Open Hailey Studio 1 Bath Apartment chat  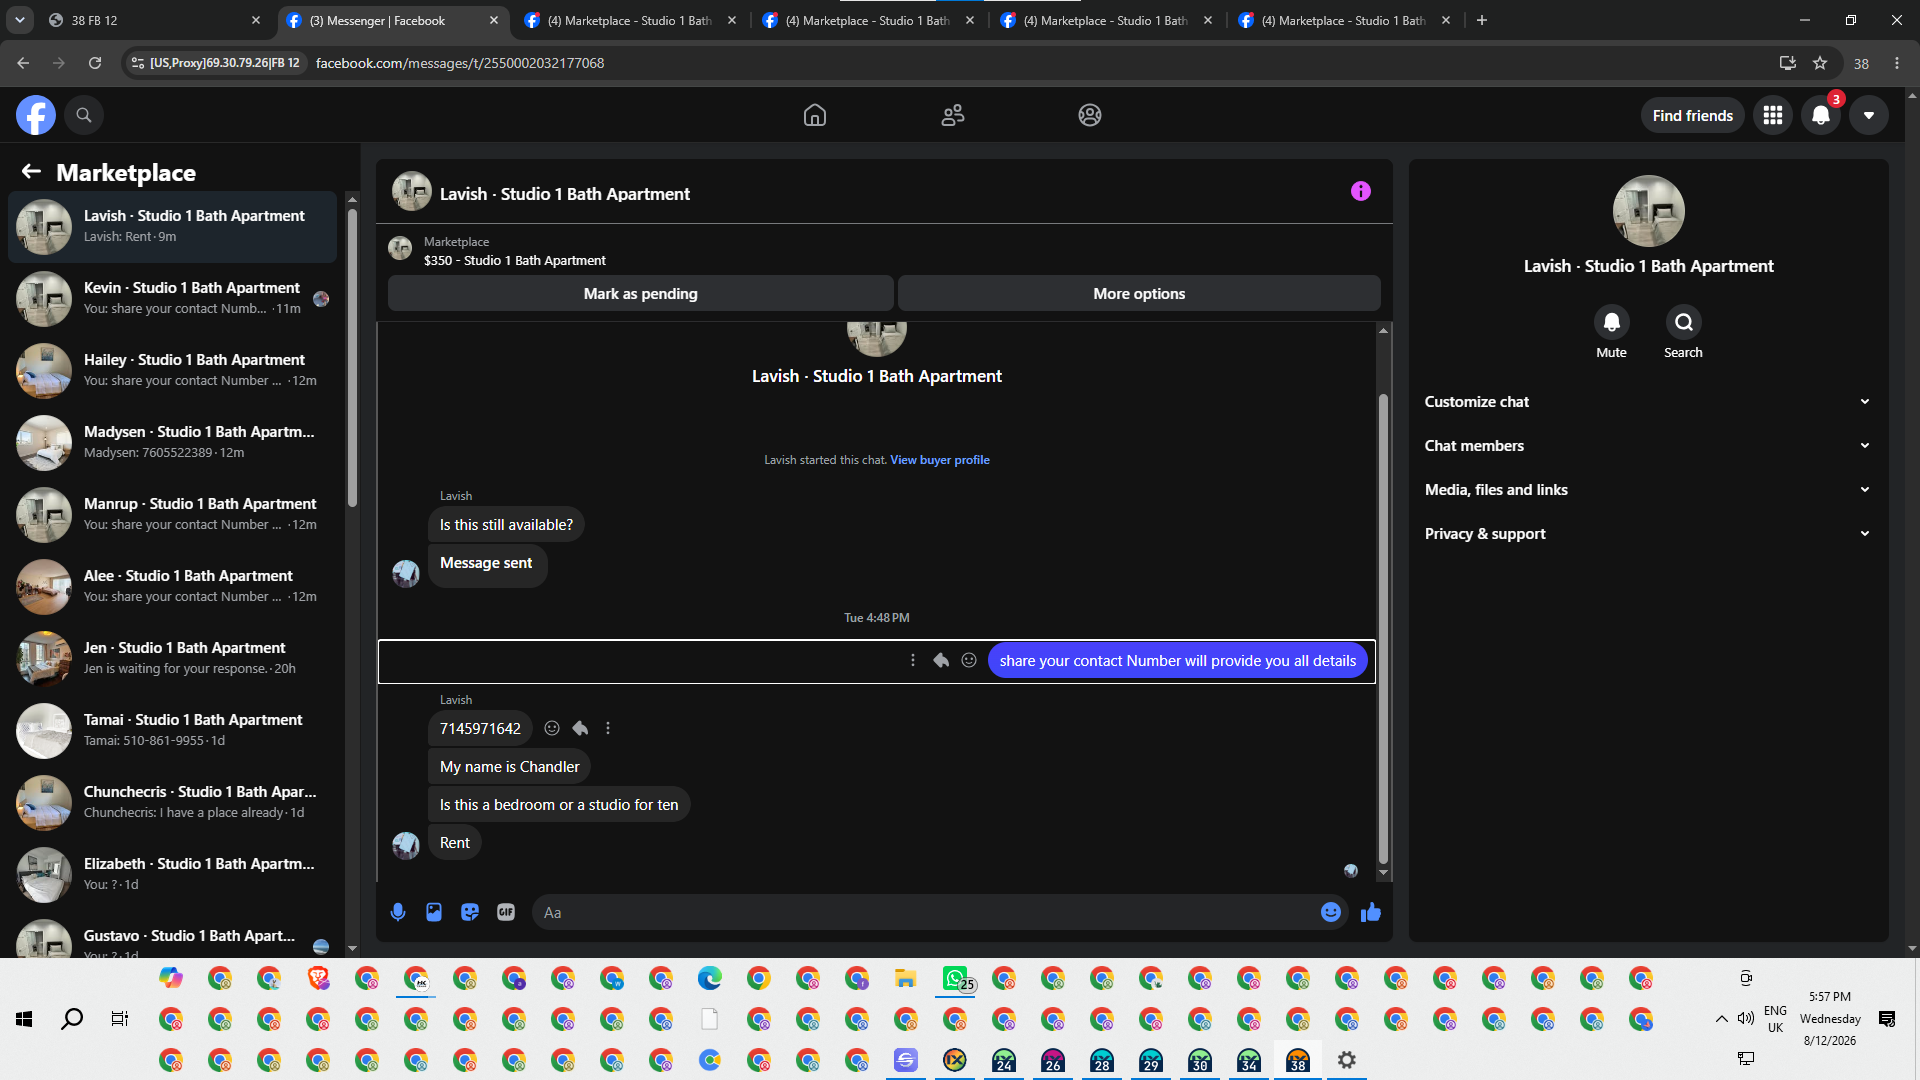pos(173,371)
